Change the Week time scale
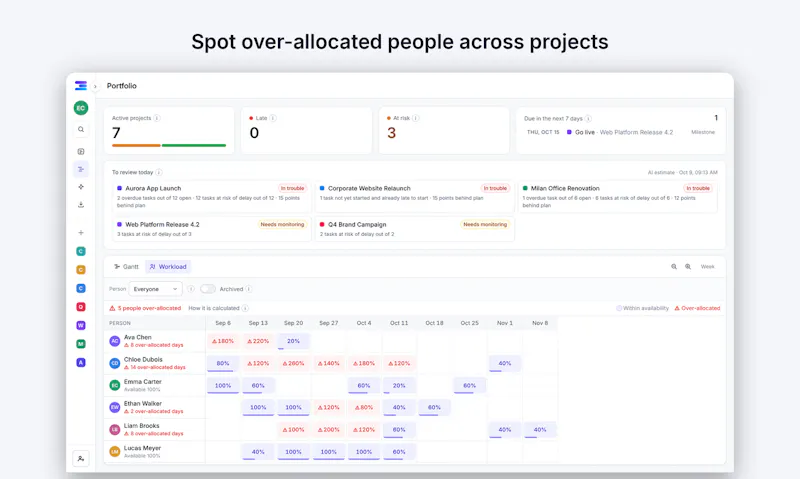This screenshot has height=479, width=800. coord(708,267)
